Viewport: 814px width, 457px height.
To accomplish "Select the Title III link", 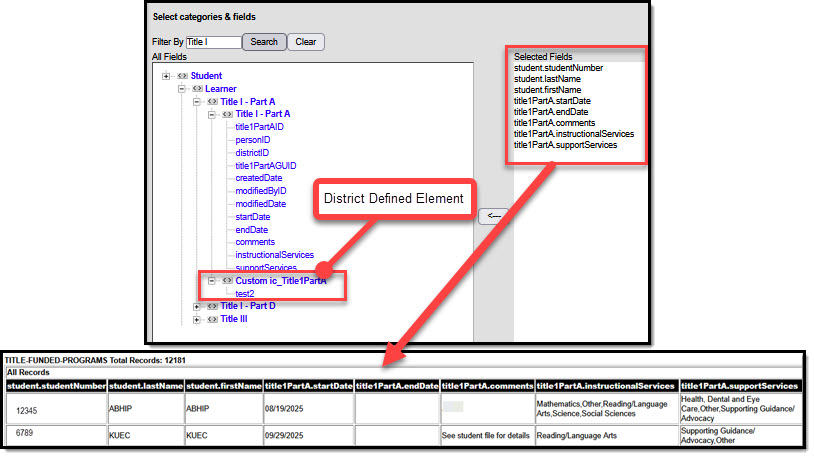I will (234, 319).
